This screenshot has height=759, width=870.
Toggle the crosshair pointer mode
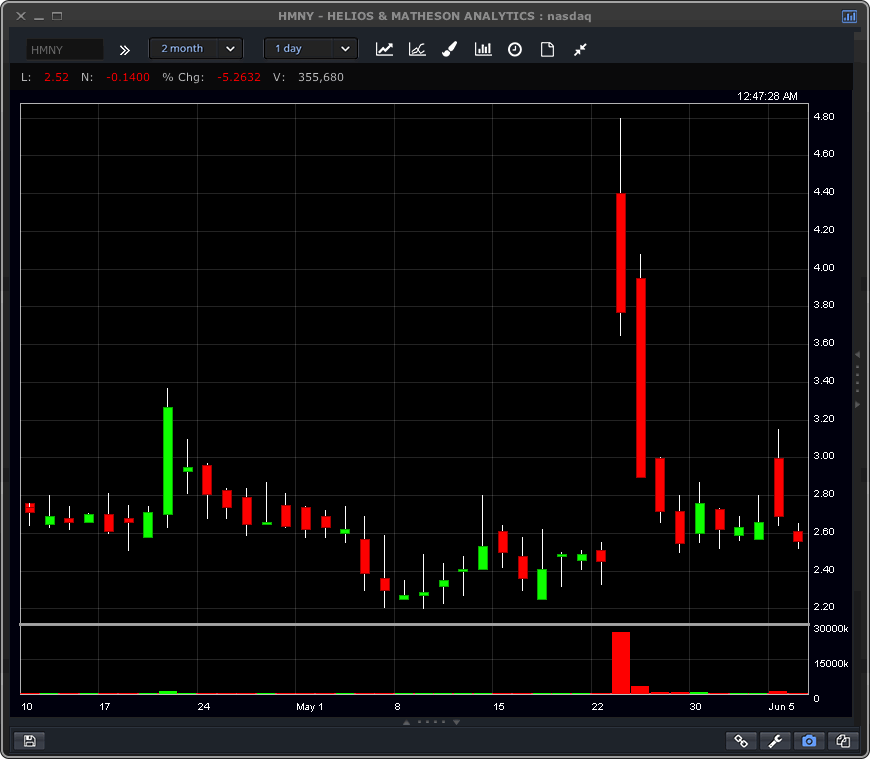tap(580, 48)
